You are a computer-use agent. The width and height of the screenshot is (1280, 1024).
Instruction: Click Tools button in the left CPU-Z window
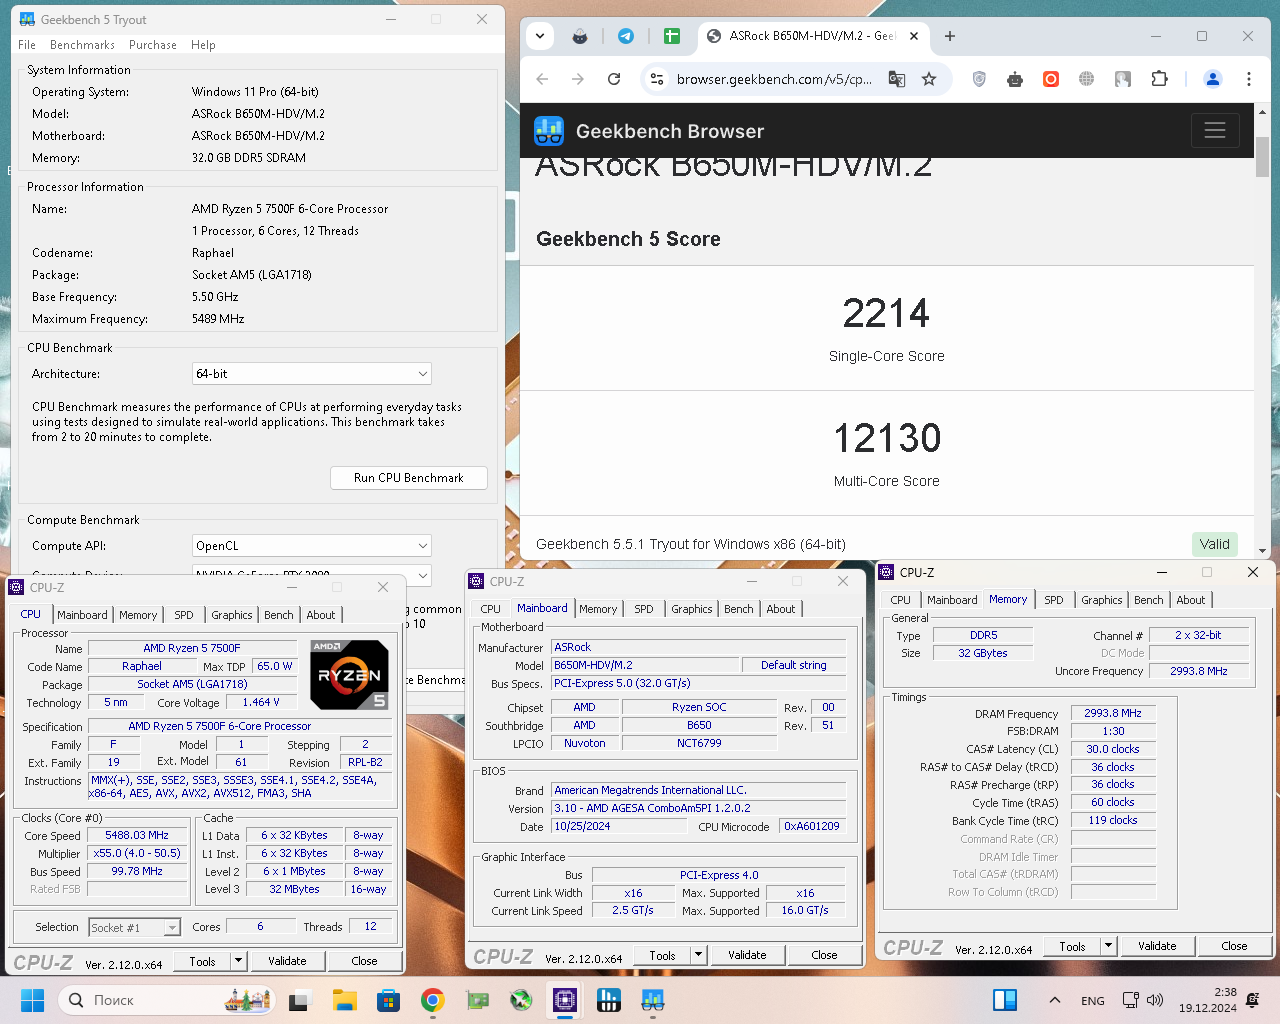pos(203,961)
